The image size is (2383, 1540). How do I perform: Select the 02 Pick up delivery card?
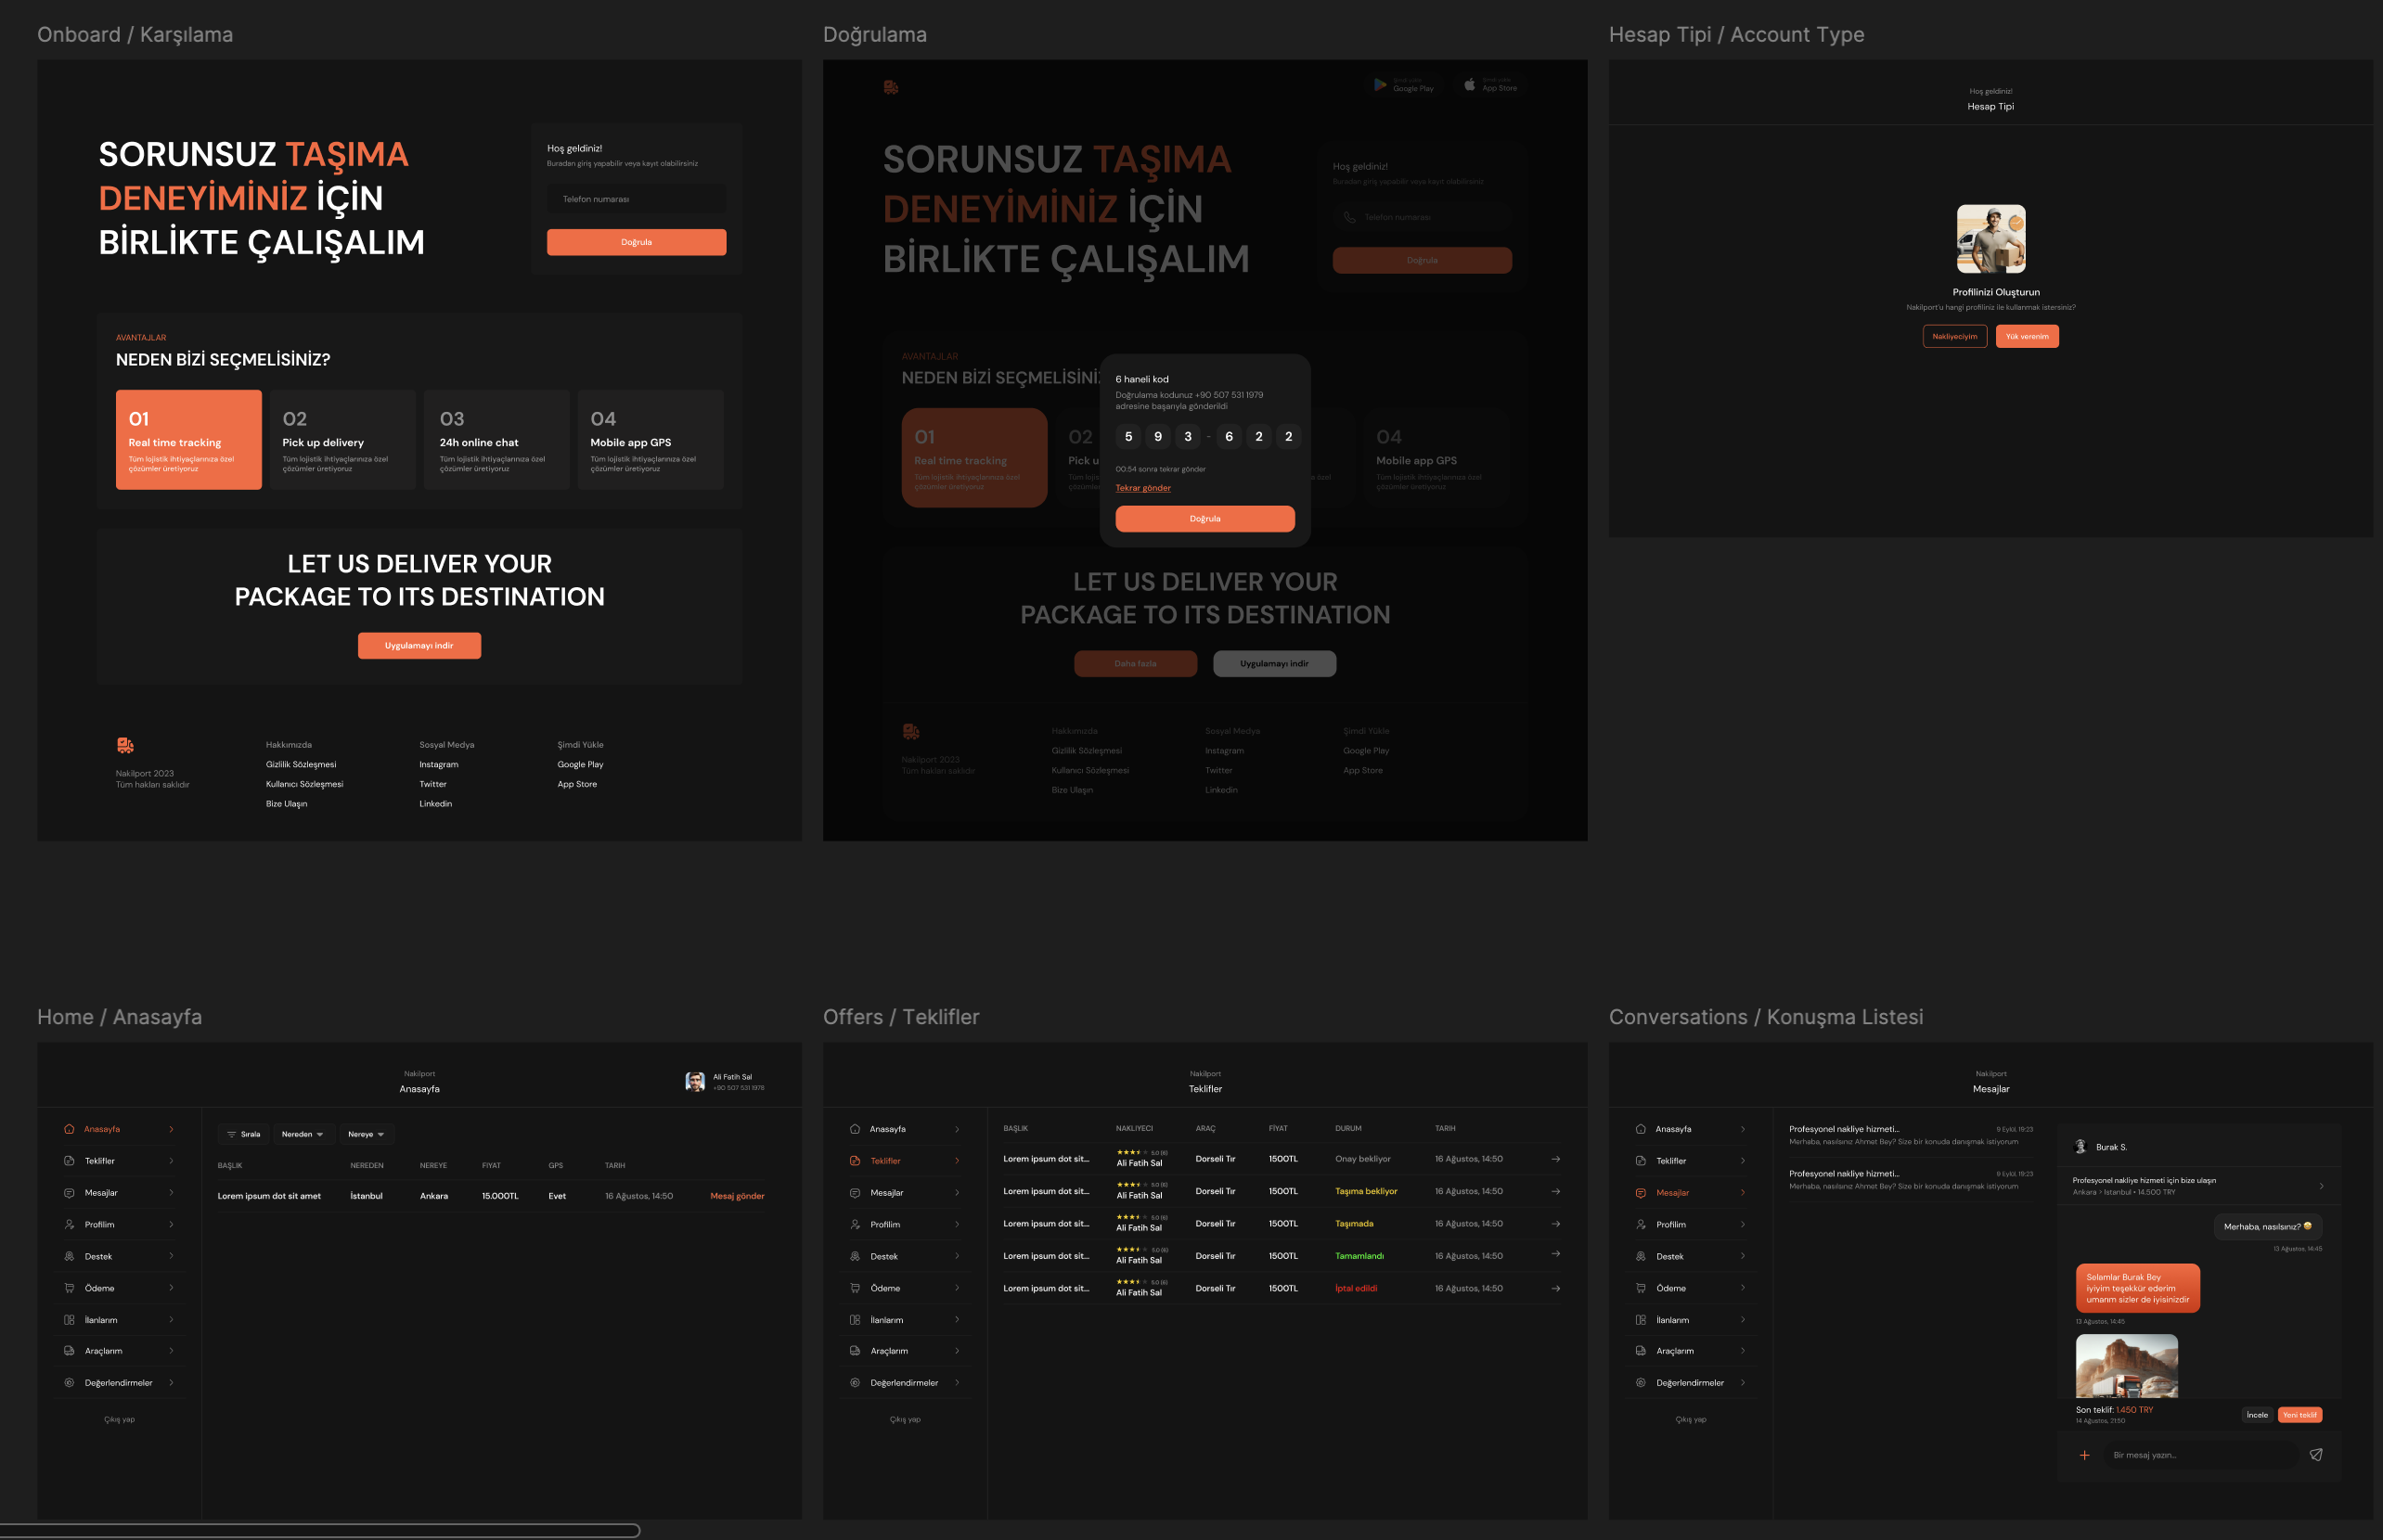342,439
